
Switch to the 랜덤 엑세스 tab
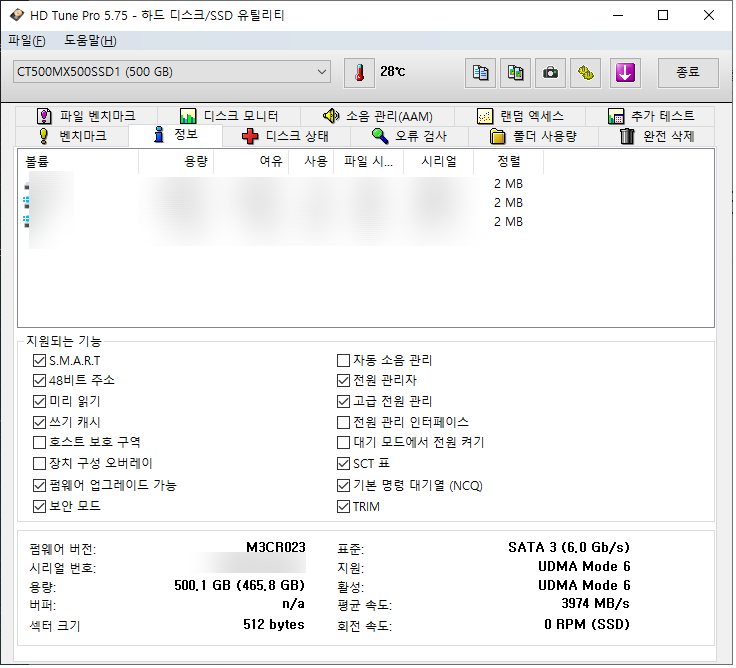520,116
